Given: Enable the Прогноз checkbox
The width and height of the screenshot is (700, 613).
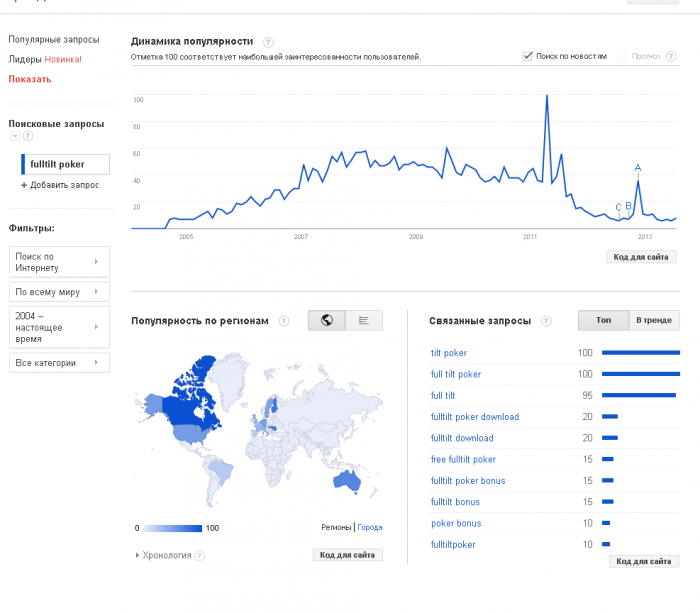Looking at the screenshot, I should click(x=623, y=57).
